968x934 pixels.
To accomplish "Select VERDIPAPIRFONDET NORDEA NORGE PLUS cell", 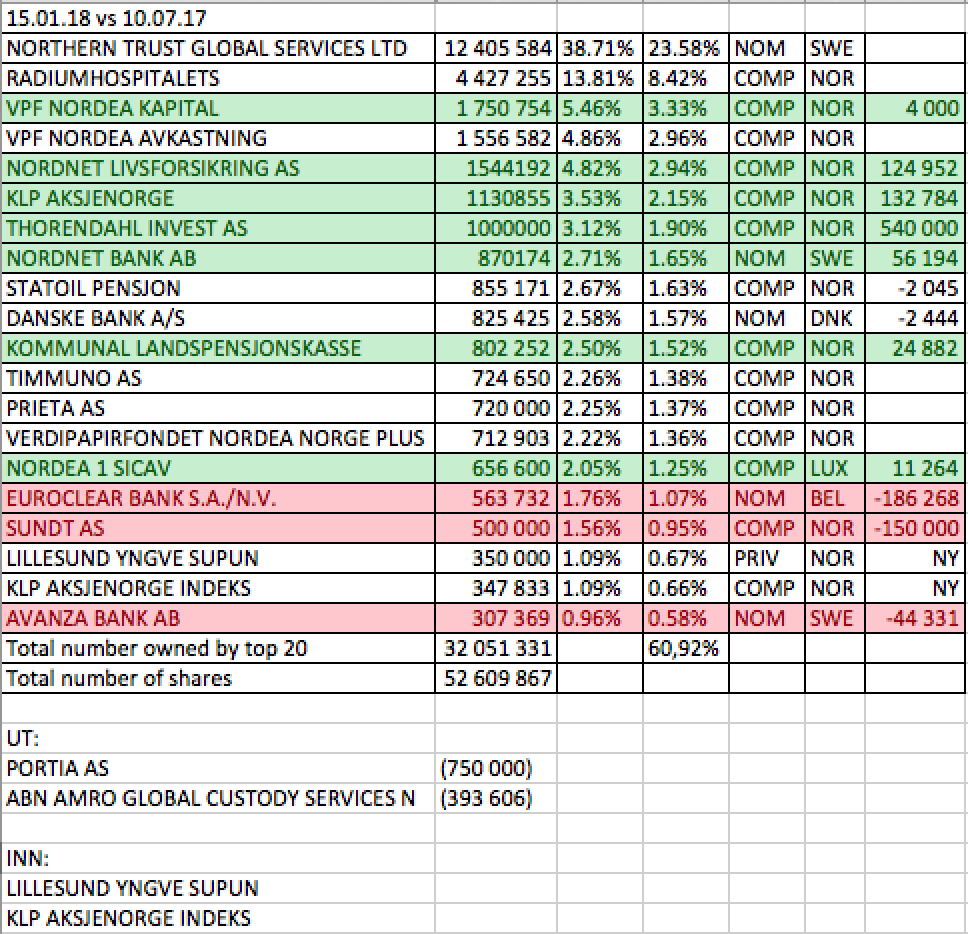I will point(218,438).
